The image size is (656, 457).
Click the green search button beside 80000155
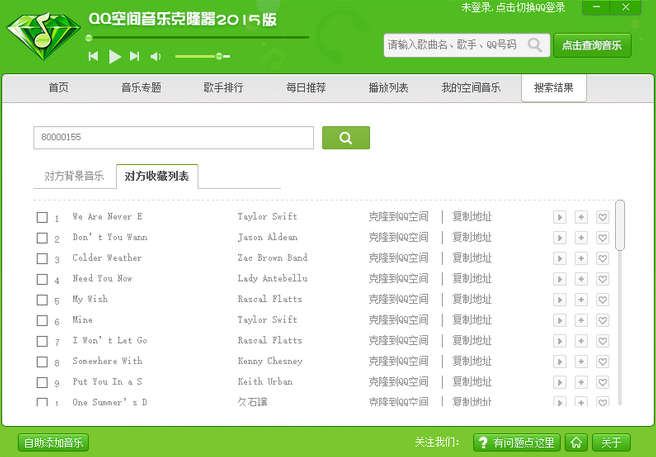coord(346,137)
